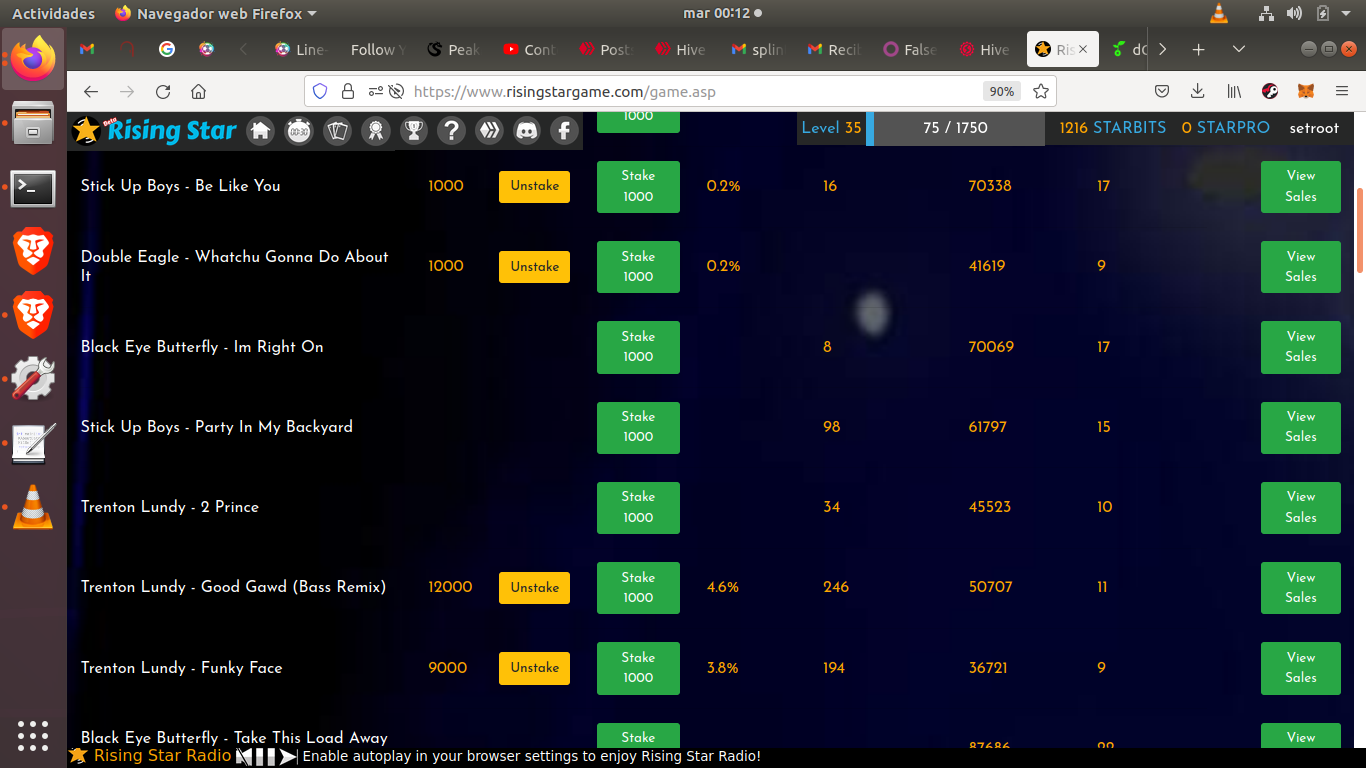This screenshot has width=1366, height=768.
Task: Open the clock showing mar 00:12
Action: [x=722, y=13]
